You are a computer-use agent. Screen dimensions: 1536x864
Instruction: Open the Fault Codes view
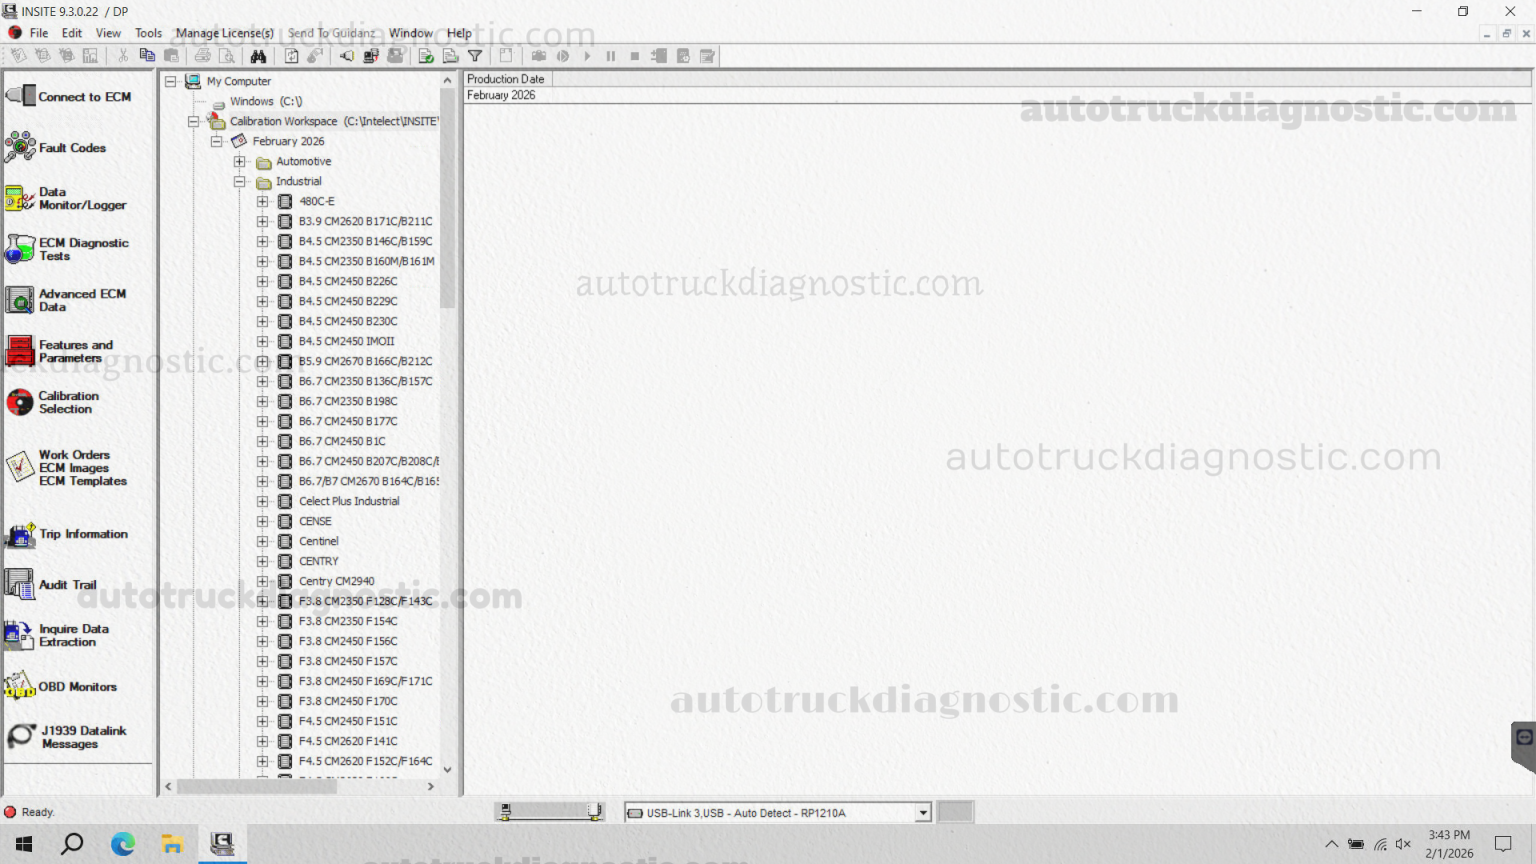[x=56, y=148]
